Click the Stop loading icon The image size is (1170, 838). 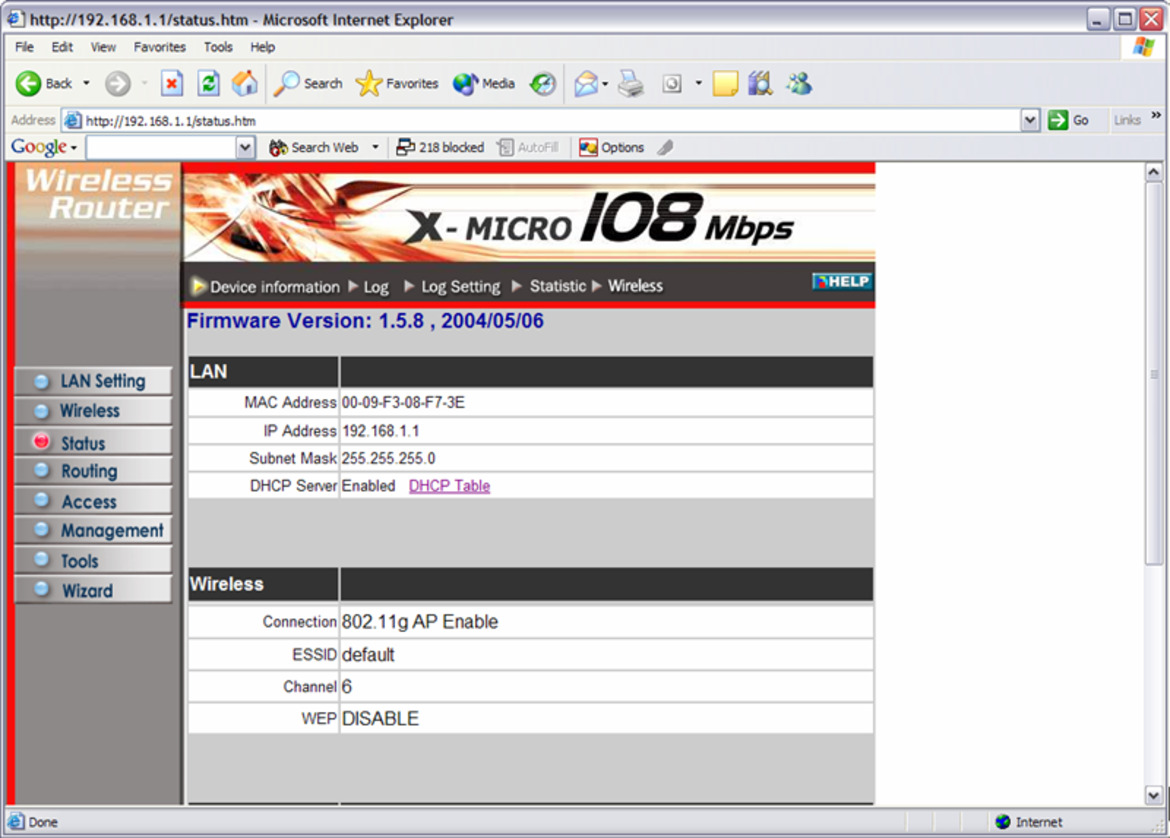pyautogui.click(x=172, y=84)
